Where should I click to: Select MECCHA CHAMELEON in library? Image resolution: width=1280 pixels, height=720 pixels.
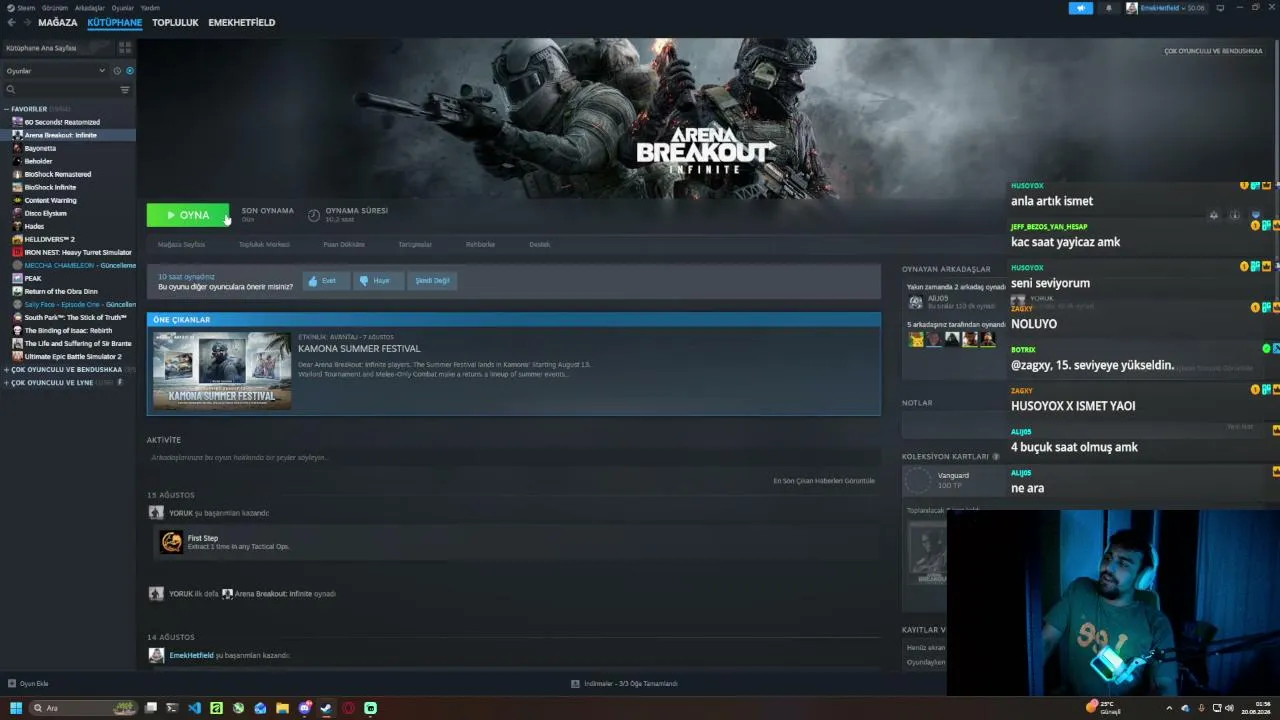pos(68,265)
